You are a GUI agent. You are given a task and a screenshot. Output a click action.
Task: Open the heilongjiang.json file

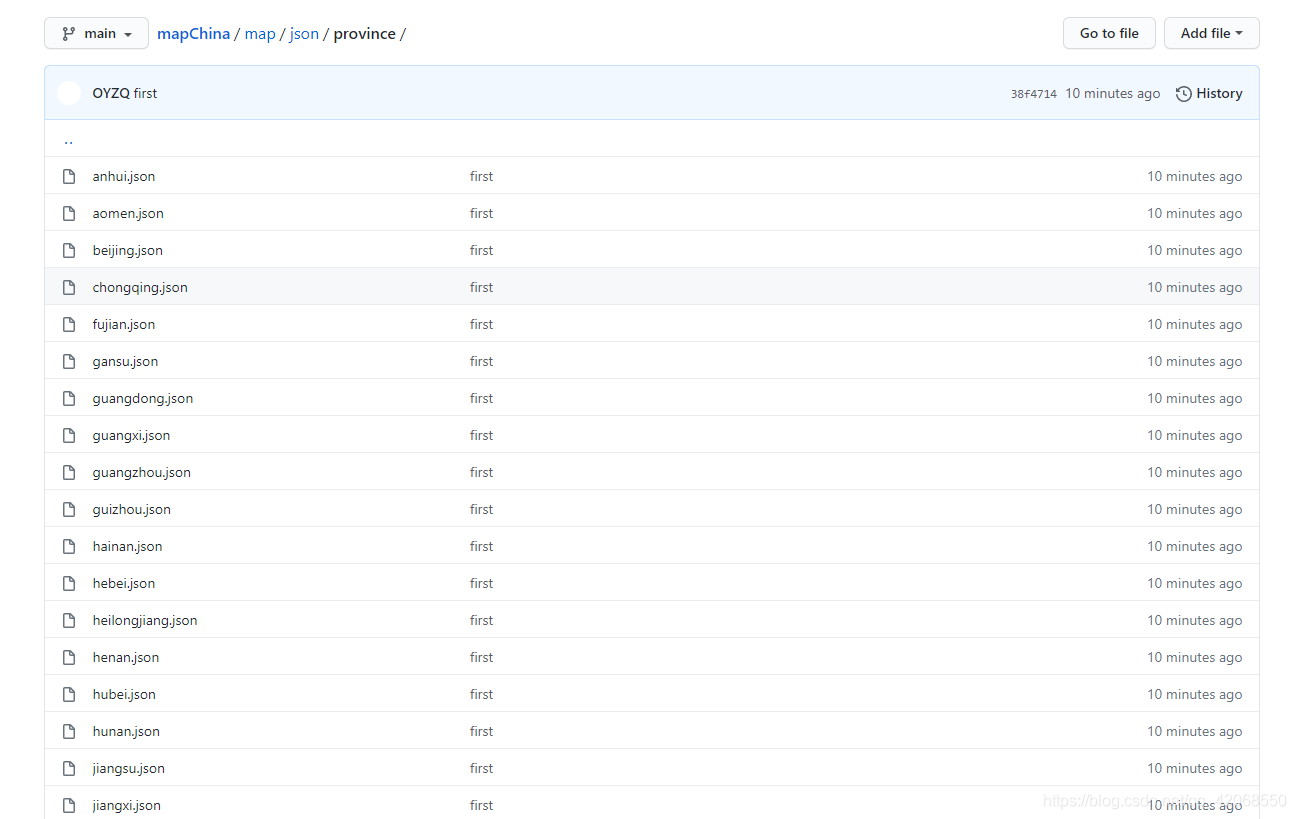pos(145,620)
